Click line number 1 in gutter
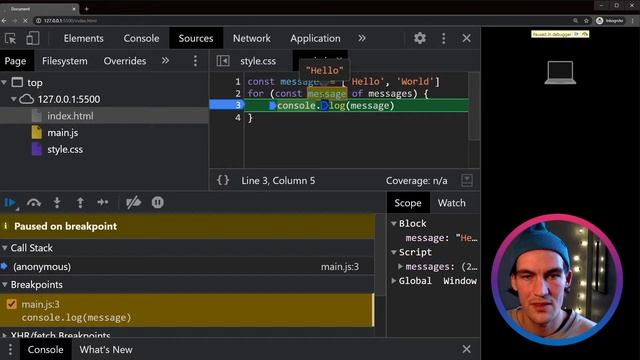This screenshot has height=360, width=640. (x=238, y=82)
